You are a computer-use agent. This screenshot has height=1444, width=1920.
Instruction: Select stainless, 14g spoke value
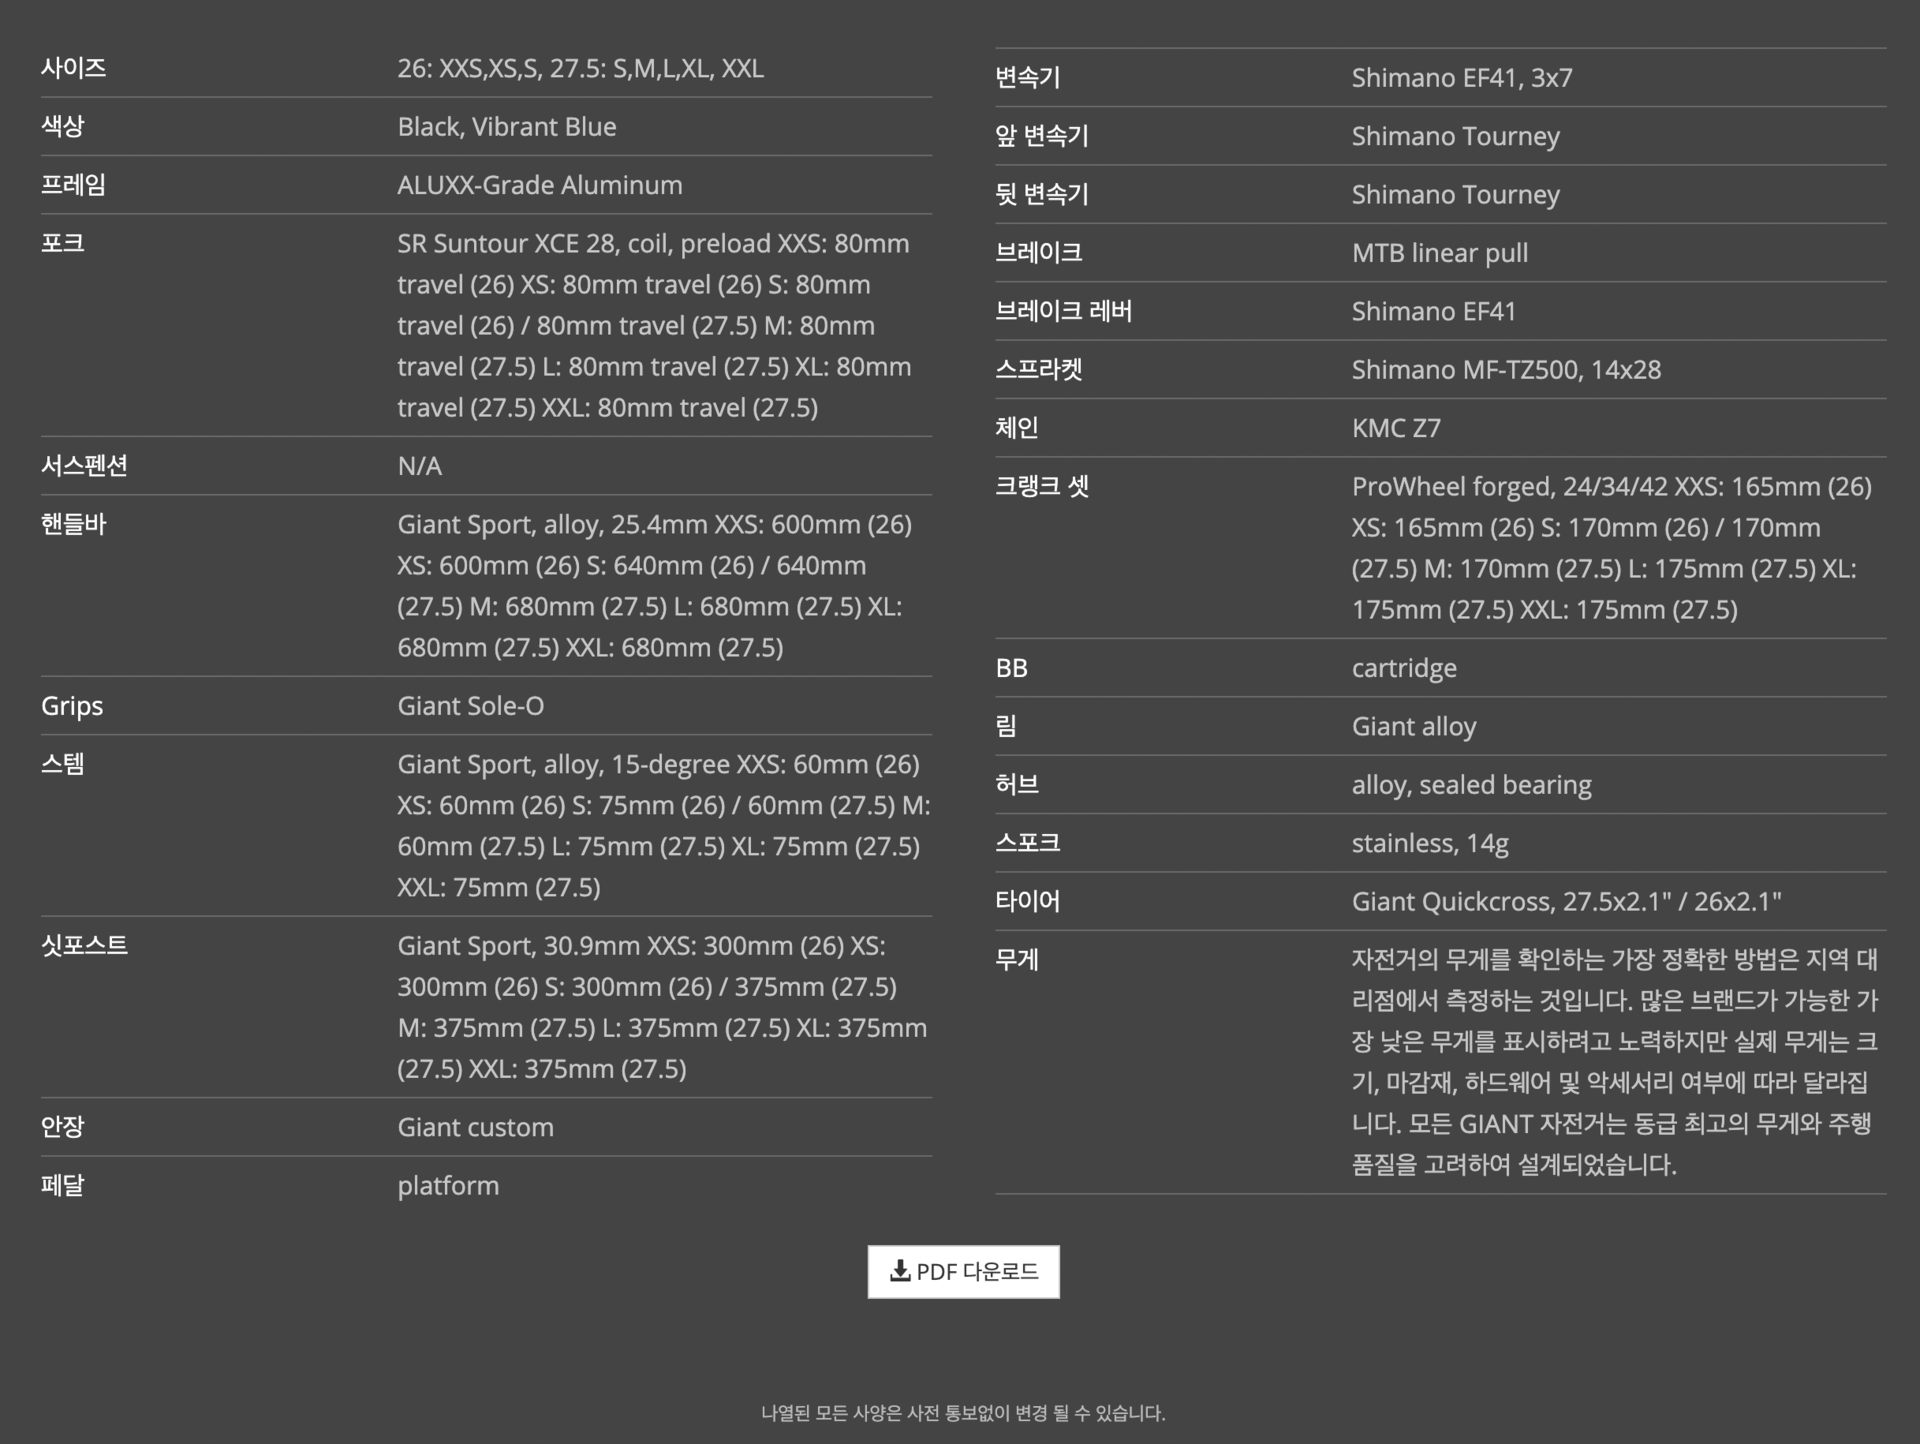pos(1430,843)
